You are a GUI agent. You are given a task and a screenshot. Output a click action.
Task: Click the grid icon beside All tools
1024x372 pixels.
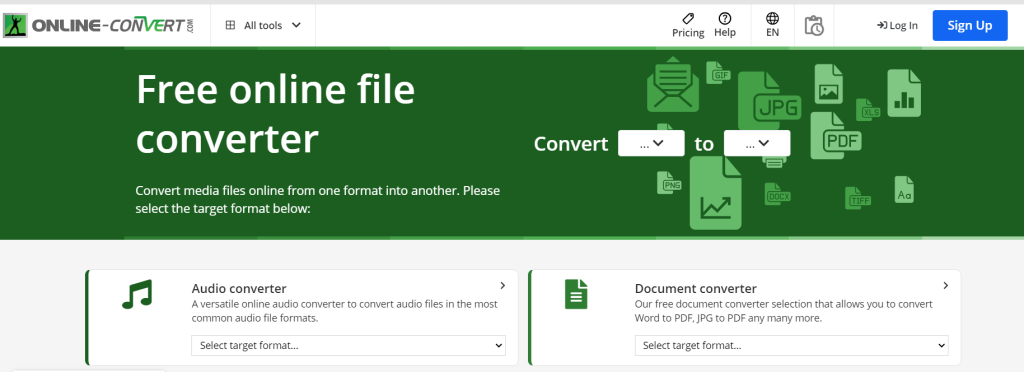coord(230,25)
